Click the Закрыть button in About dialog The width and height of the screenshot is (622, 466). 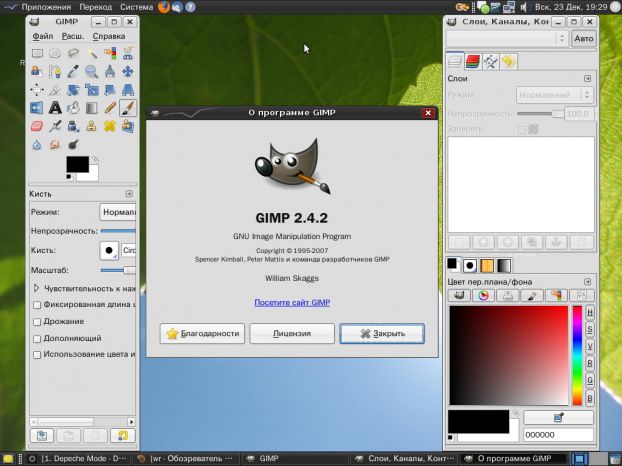[x=382, y=334]
